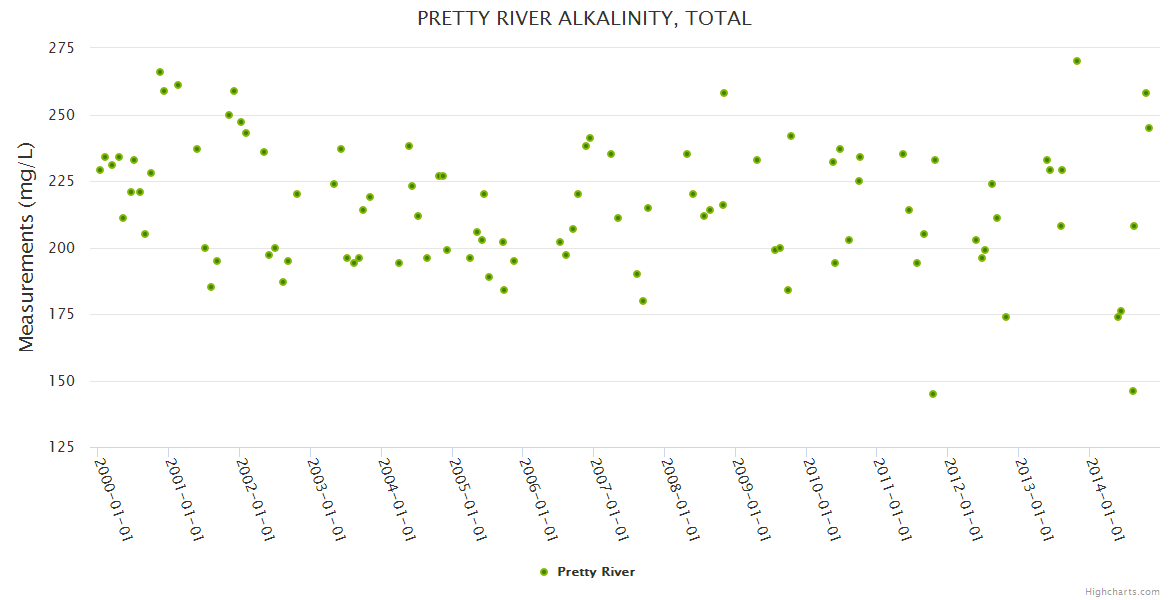Viewport: 1170px width, 600px height.
Task: Click the 2014 data point near 146
Action: click(x=1133, y=391)
